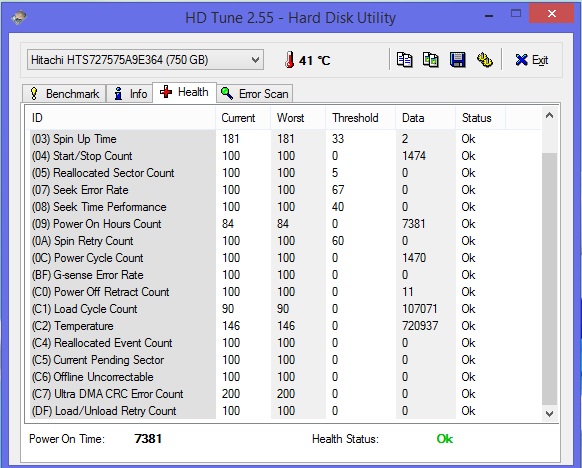This screenshot has height=468, width=582.
Task: Click the copy screenshot to clipboard icon
Action: pos(431,59)
